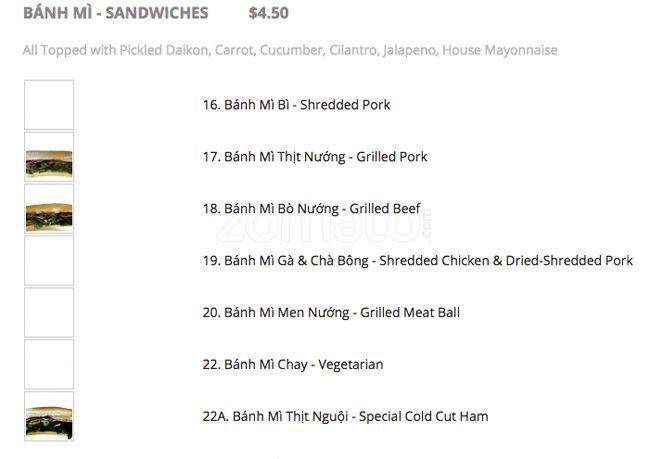Click the toppings description line

pyautogui.click(x=290, y=50)
